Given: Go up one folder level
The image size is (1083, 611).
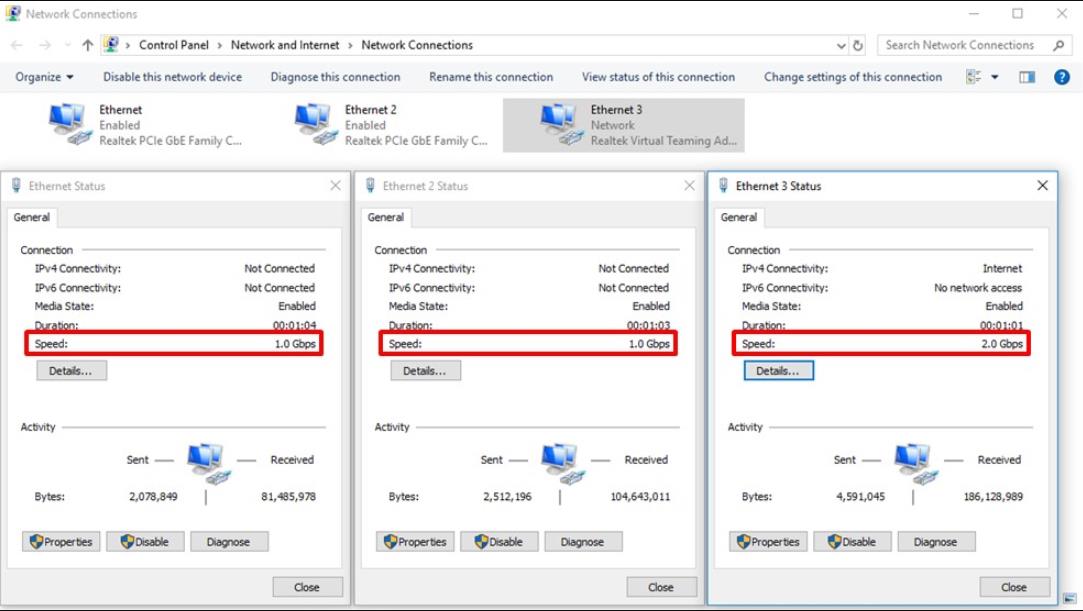Looking at the screenshot, I should 87,45.
